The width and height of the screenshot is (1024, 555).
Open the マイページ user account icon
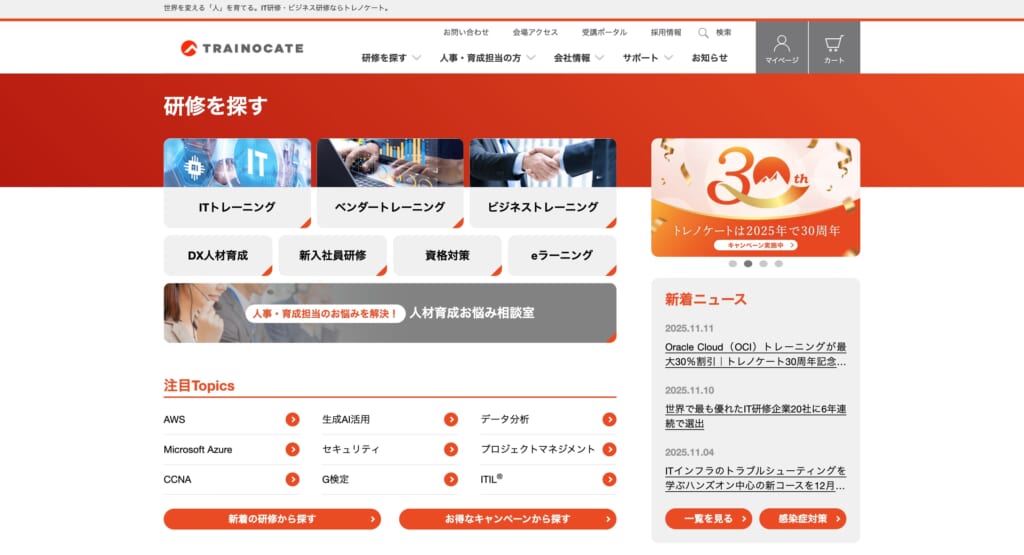[x=782, y=48]
